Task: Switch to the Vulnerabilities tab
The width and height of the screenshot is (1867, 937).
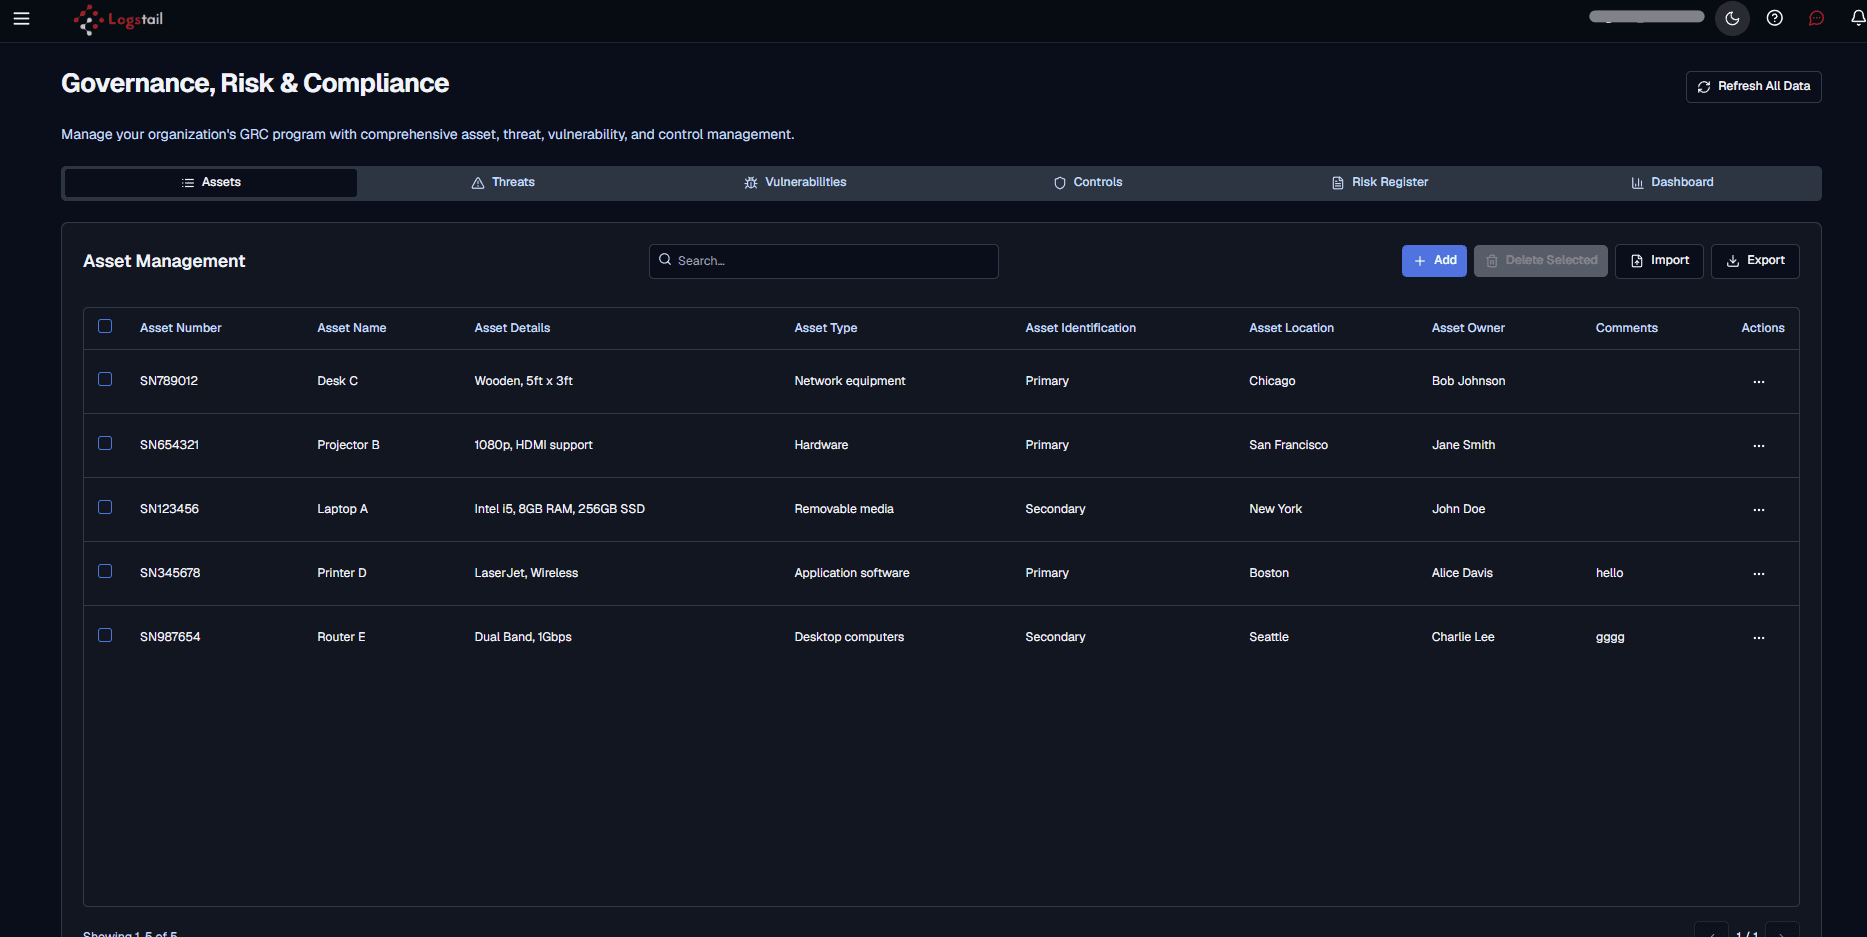Action: click(795, 182)
